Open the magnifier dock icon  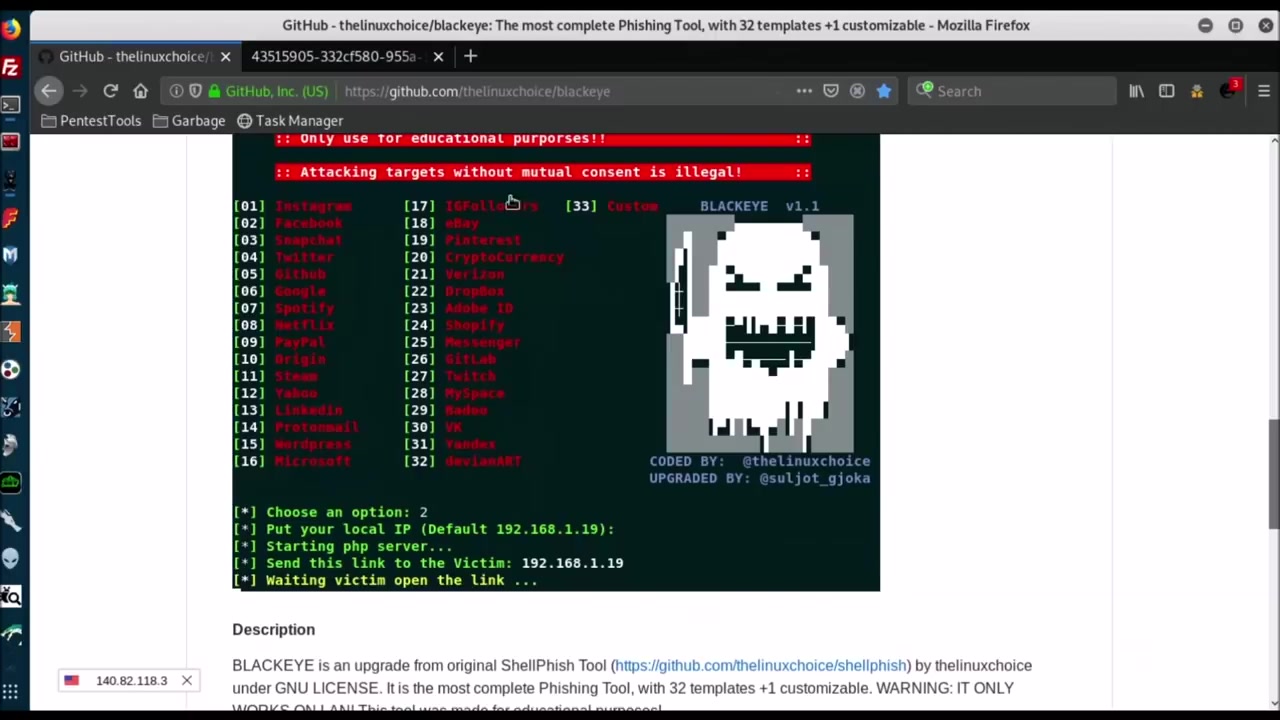click(10, 597)
